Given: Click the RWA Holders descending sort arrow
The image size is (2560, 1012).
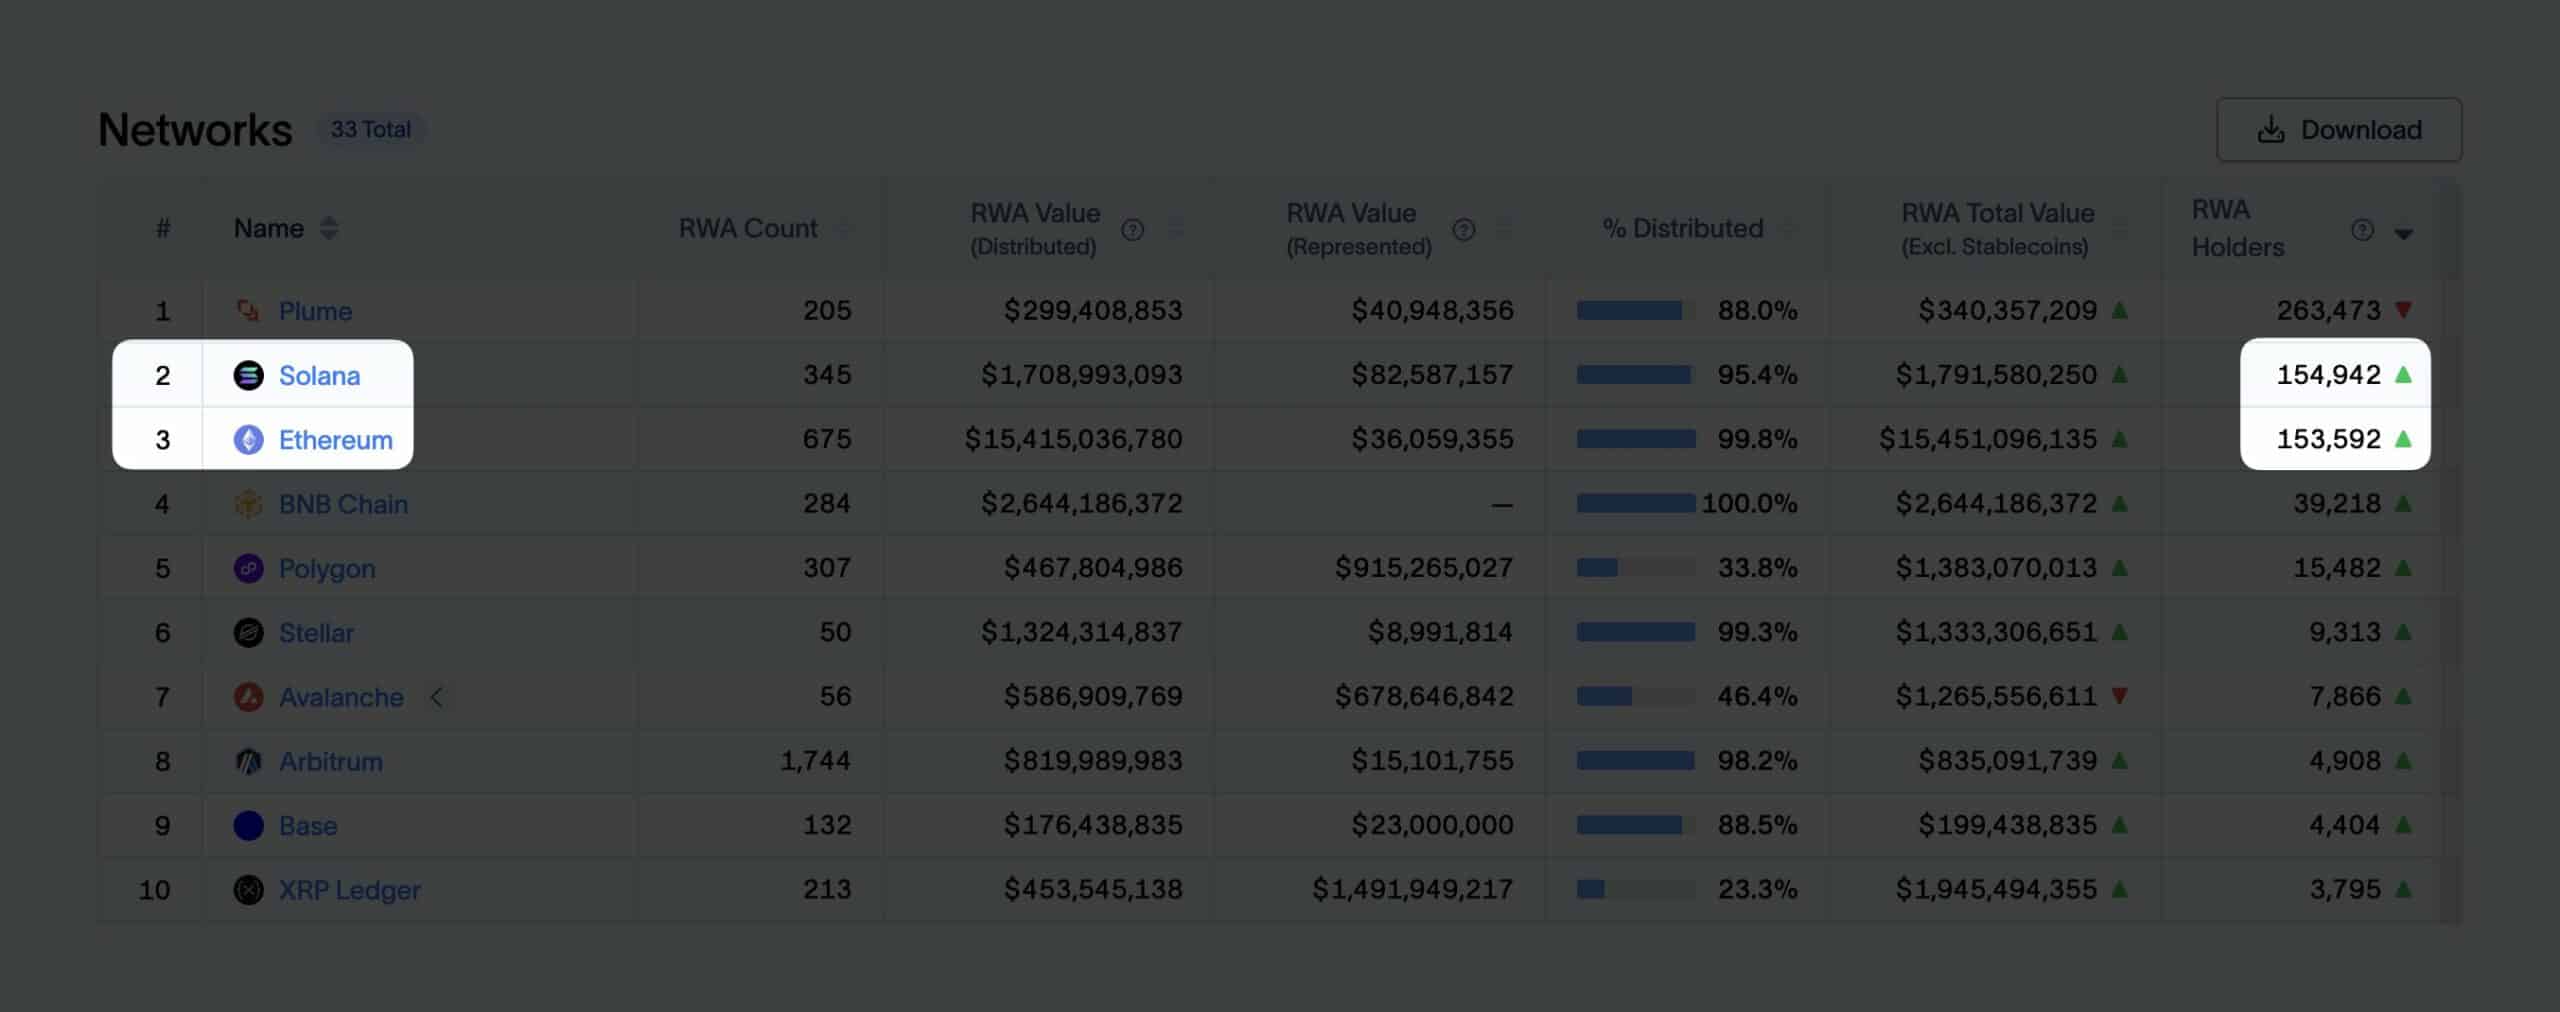Looking at the screenshot, I should coord(2404,231).
